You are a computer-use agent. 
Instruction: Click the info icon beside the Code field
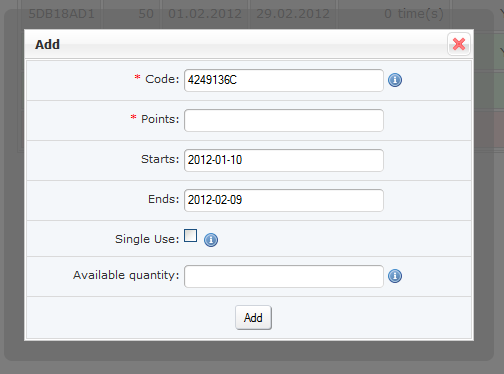tap(395, 80)
